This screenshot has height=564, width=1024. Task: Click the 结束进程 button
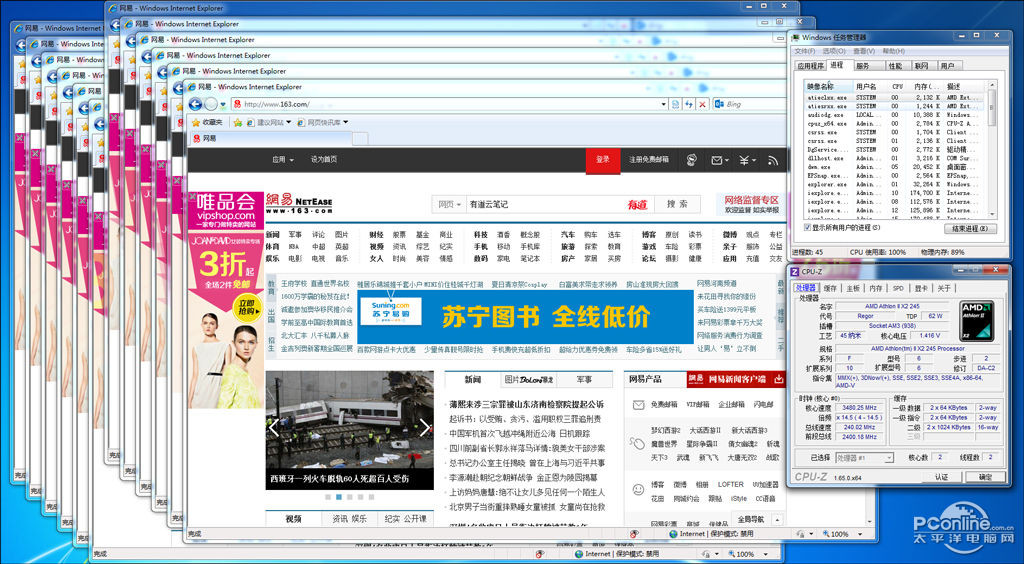click(x=970, y=228)
